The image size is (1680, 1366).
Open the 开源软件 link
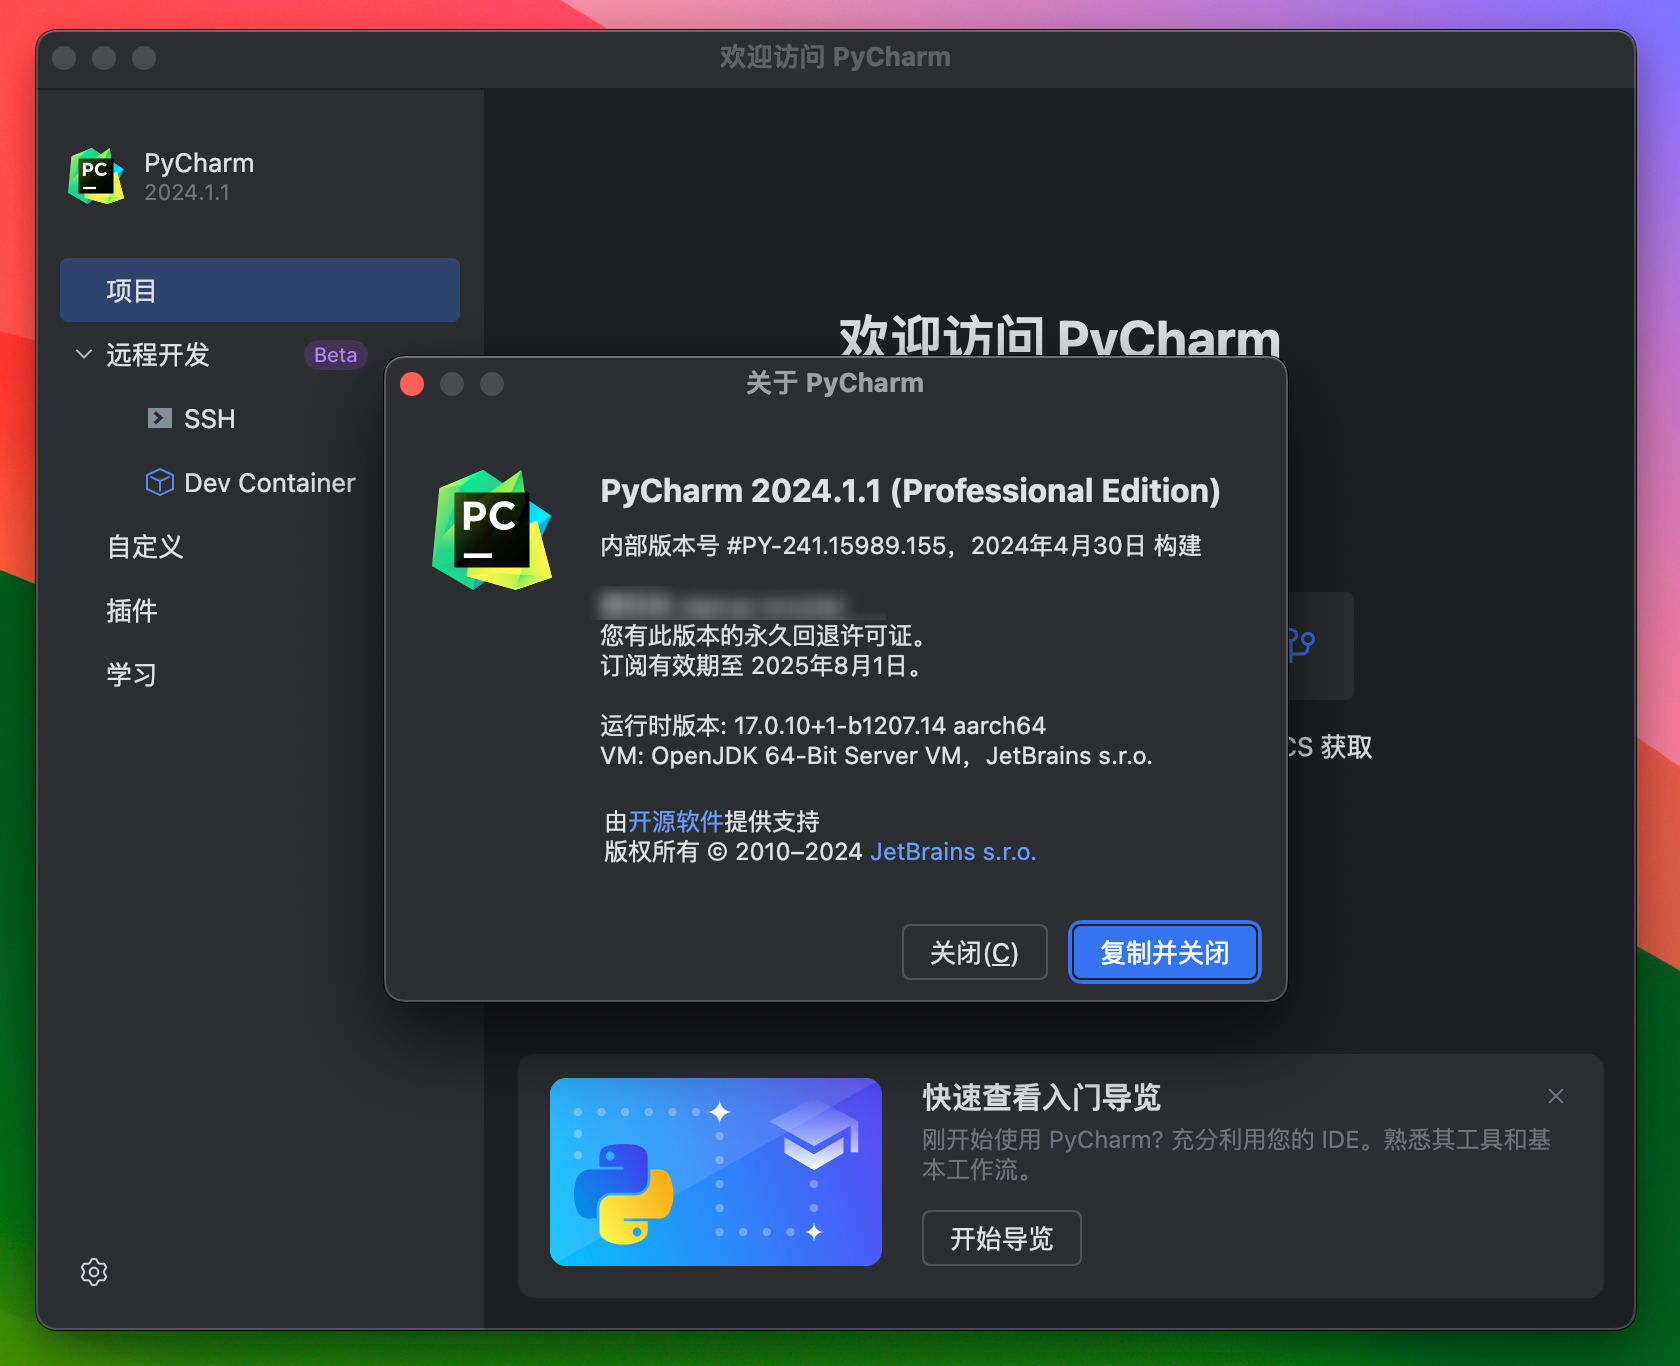point(676,821)
